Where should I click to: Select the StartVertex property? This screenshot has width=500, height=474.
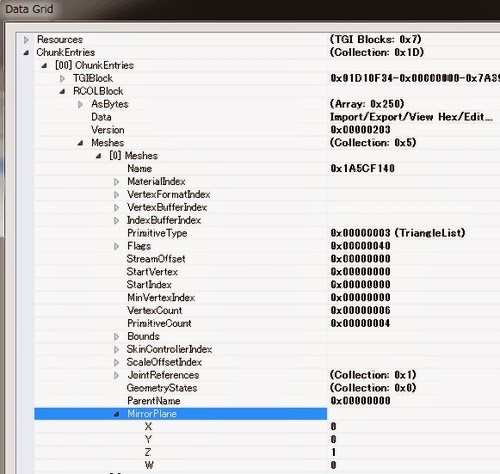click(x=152, y=272)
